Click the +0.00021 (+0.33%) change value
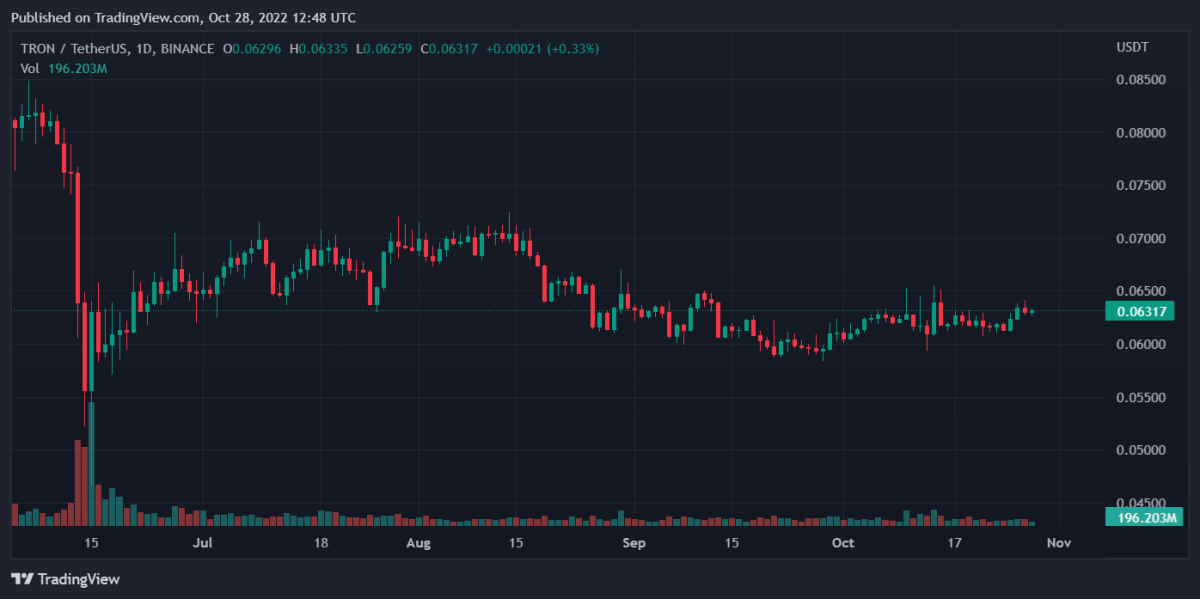The width and height of the screenshot is (1200, 599). click(542, 49)
